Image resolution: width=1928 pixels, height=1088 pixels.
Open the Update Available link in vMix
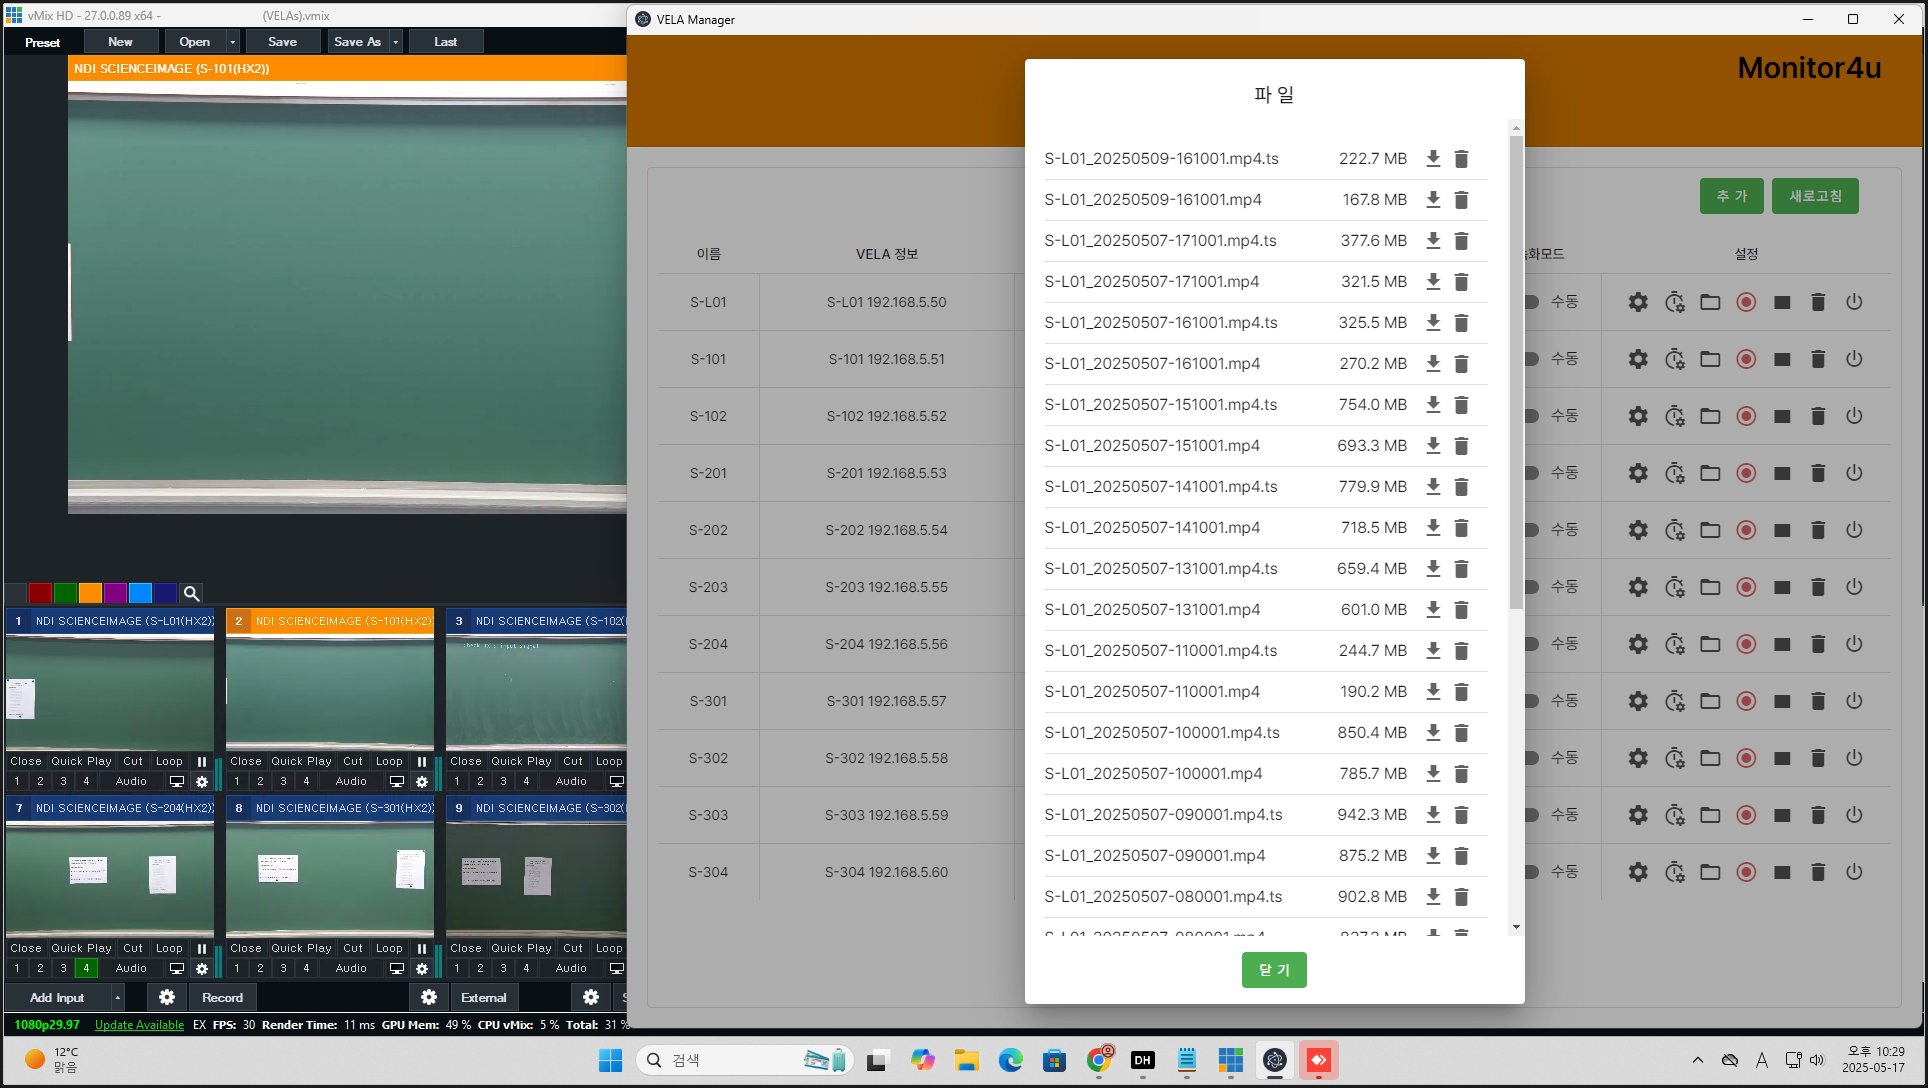coord(139,1025)
